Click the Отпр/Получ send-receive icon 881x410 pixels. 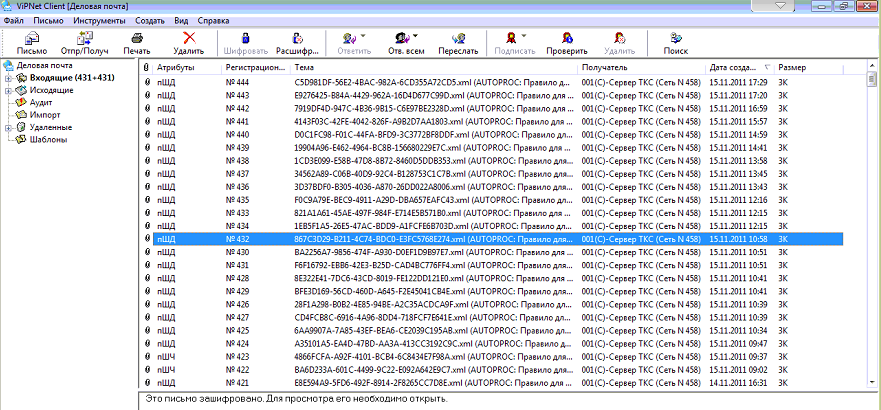pyautogui.click(x=85, y=39)
